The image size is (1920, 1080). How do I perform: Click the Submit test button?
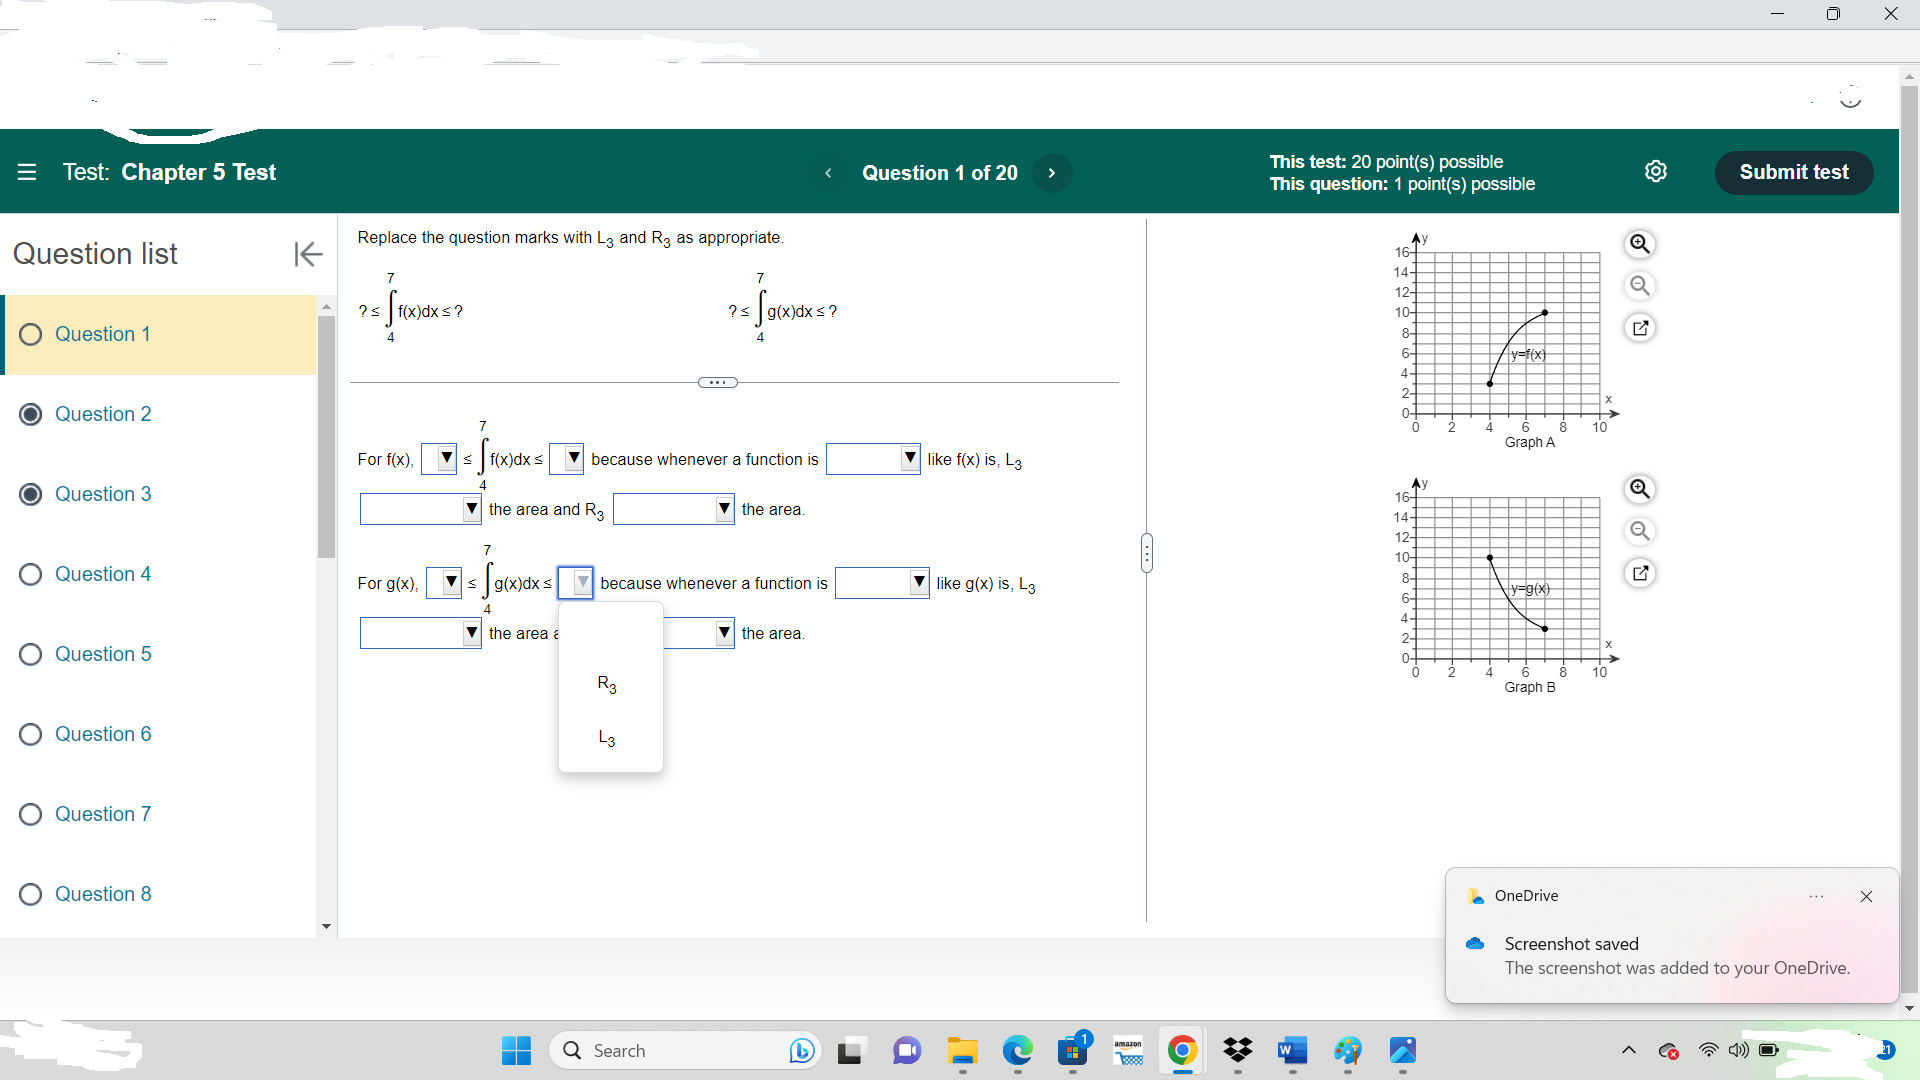(x=1793, y=171)
